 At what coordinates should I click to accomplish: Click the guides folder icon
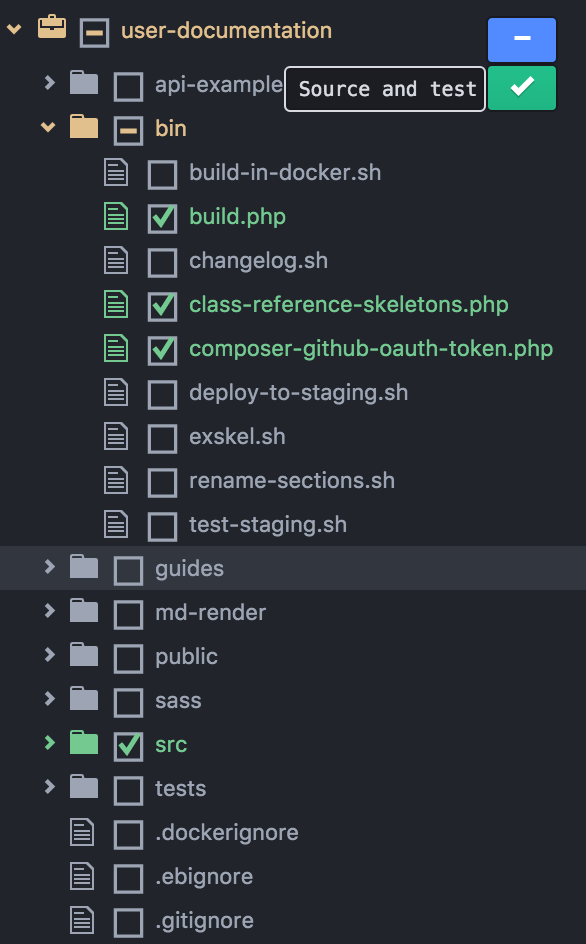84,567
